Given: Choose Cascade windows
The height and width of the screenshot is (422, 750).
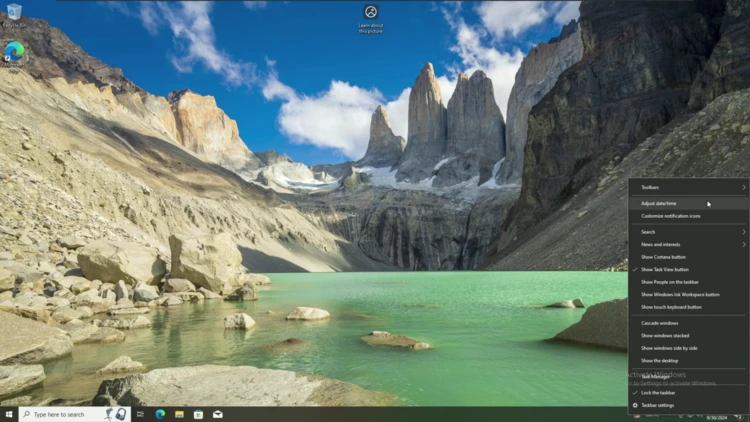Looking at the screenshot, I should pos(688,323).
